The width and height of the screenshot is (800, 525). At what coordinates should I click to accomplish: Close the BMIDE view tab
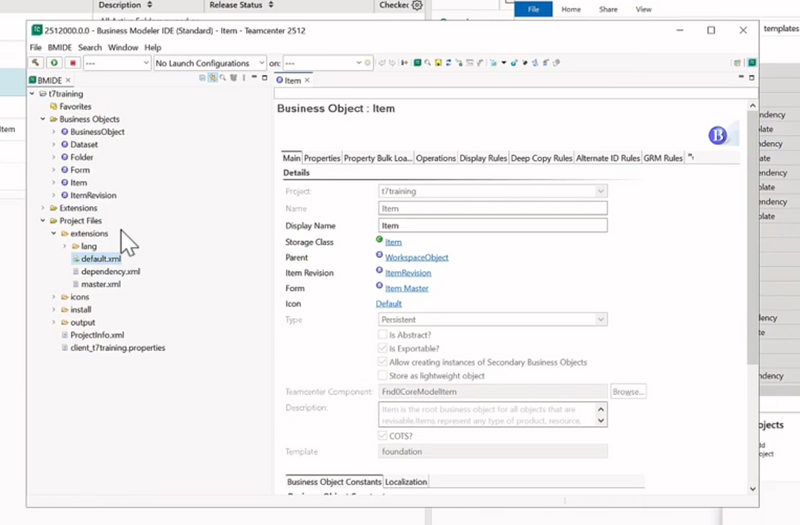click(68, 80)
